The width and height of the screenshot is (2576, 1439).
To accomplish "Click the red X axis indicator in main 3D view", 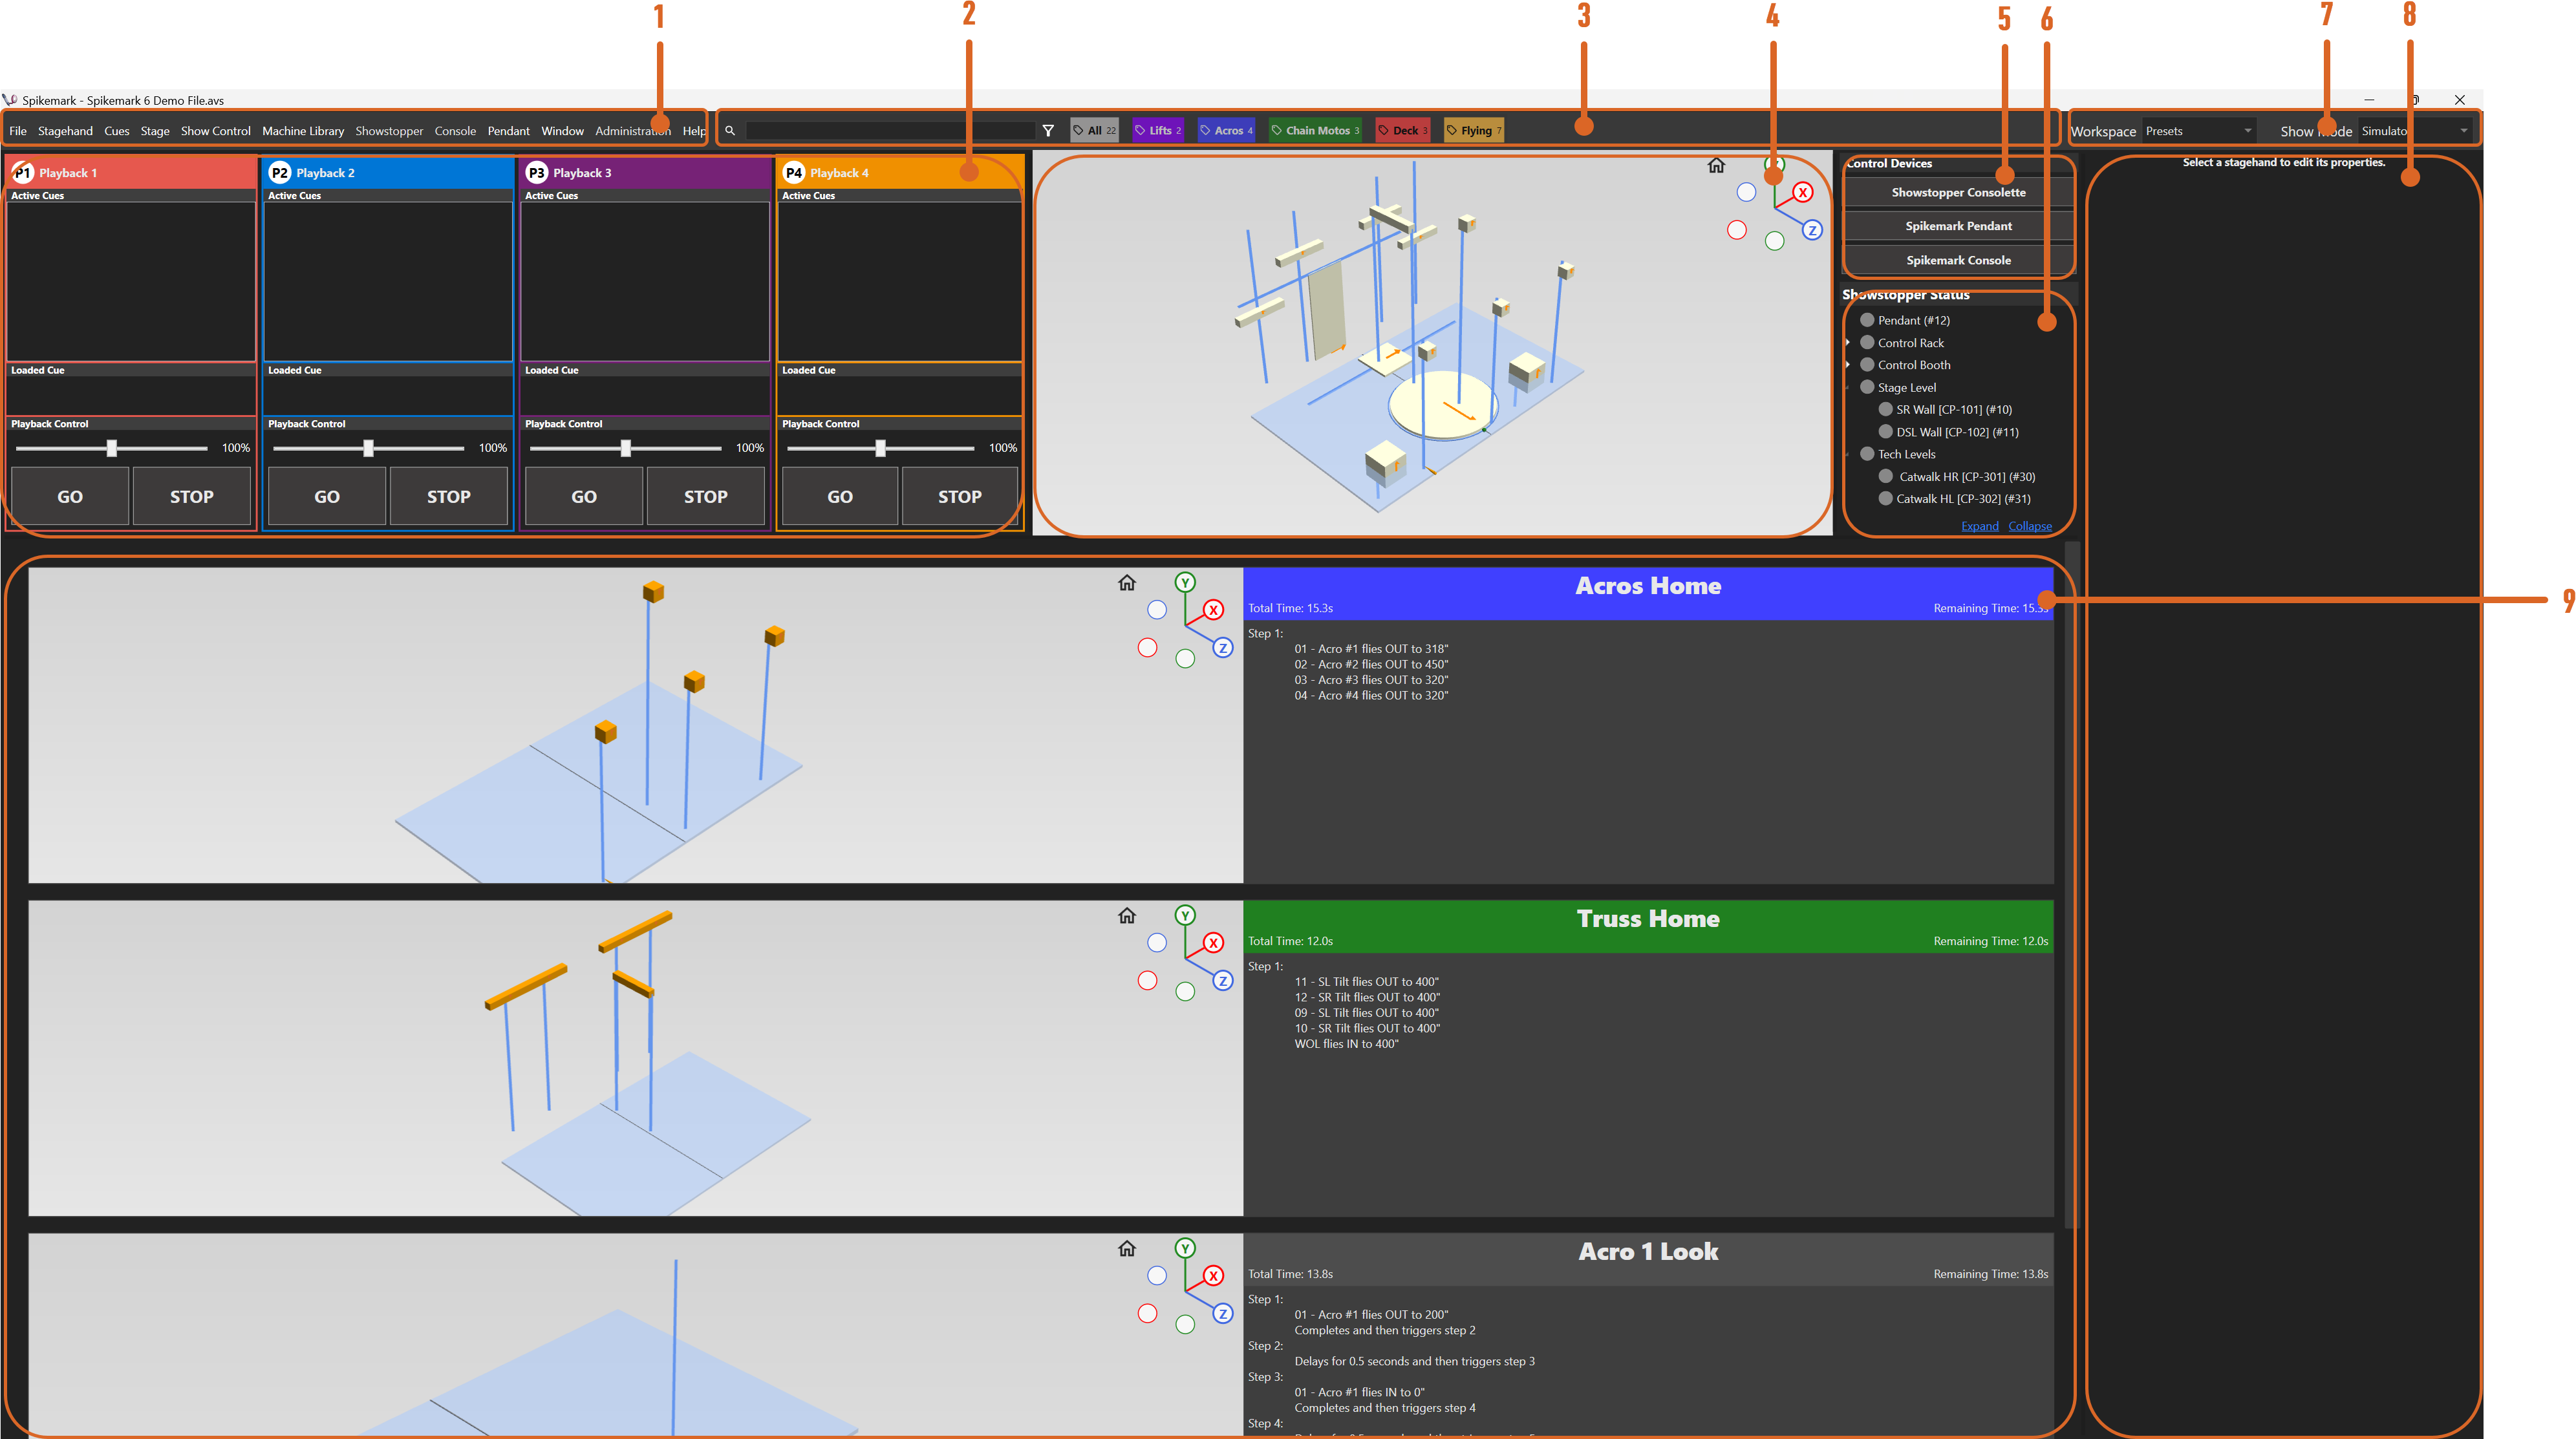I will 1803,191.
